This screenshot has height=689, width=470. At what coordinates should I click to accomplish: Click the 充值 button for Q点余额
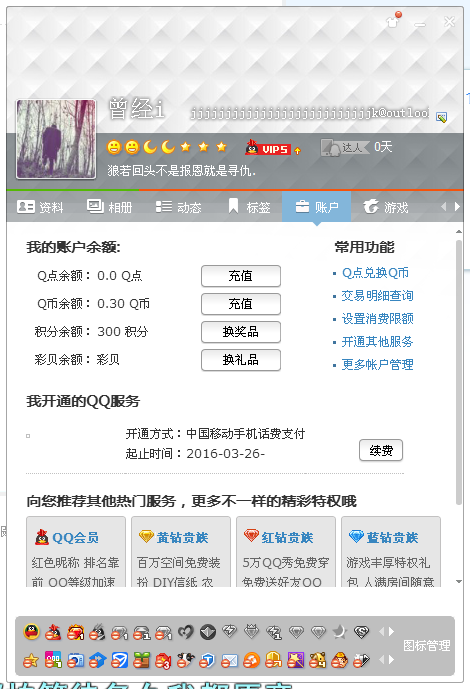[241, 276]
